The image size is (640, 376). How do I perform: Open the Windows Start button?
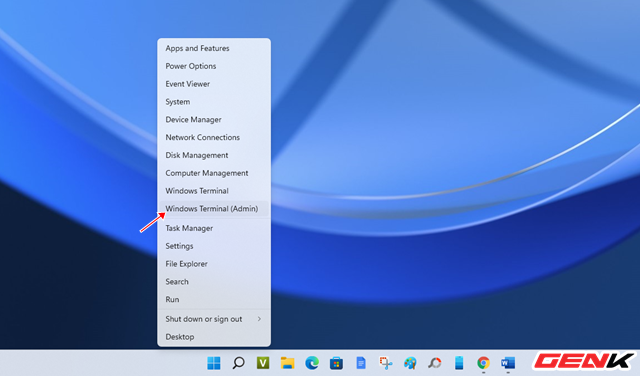pyautogui.click(x=214, y=363)
